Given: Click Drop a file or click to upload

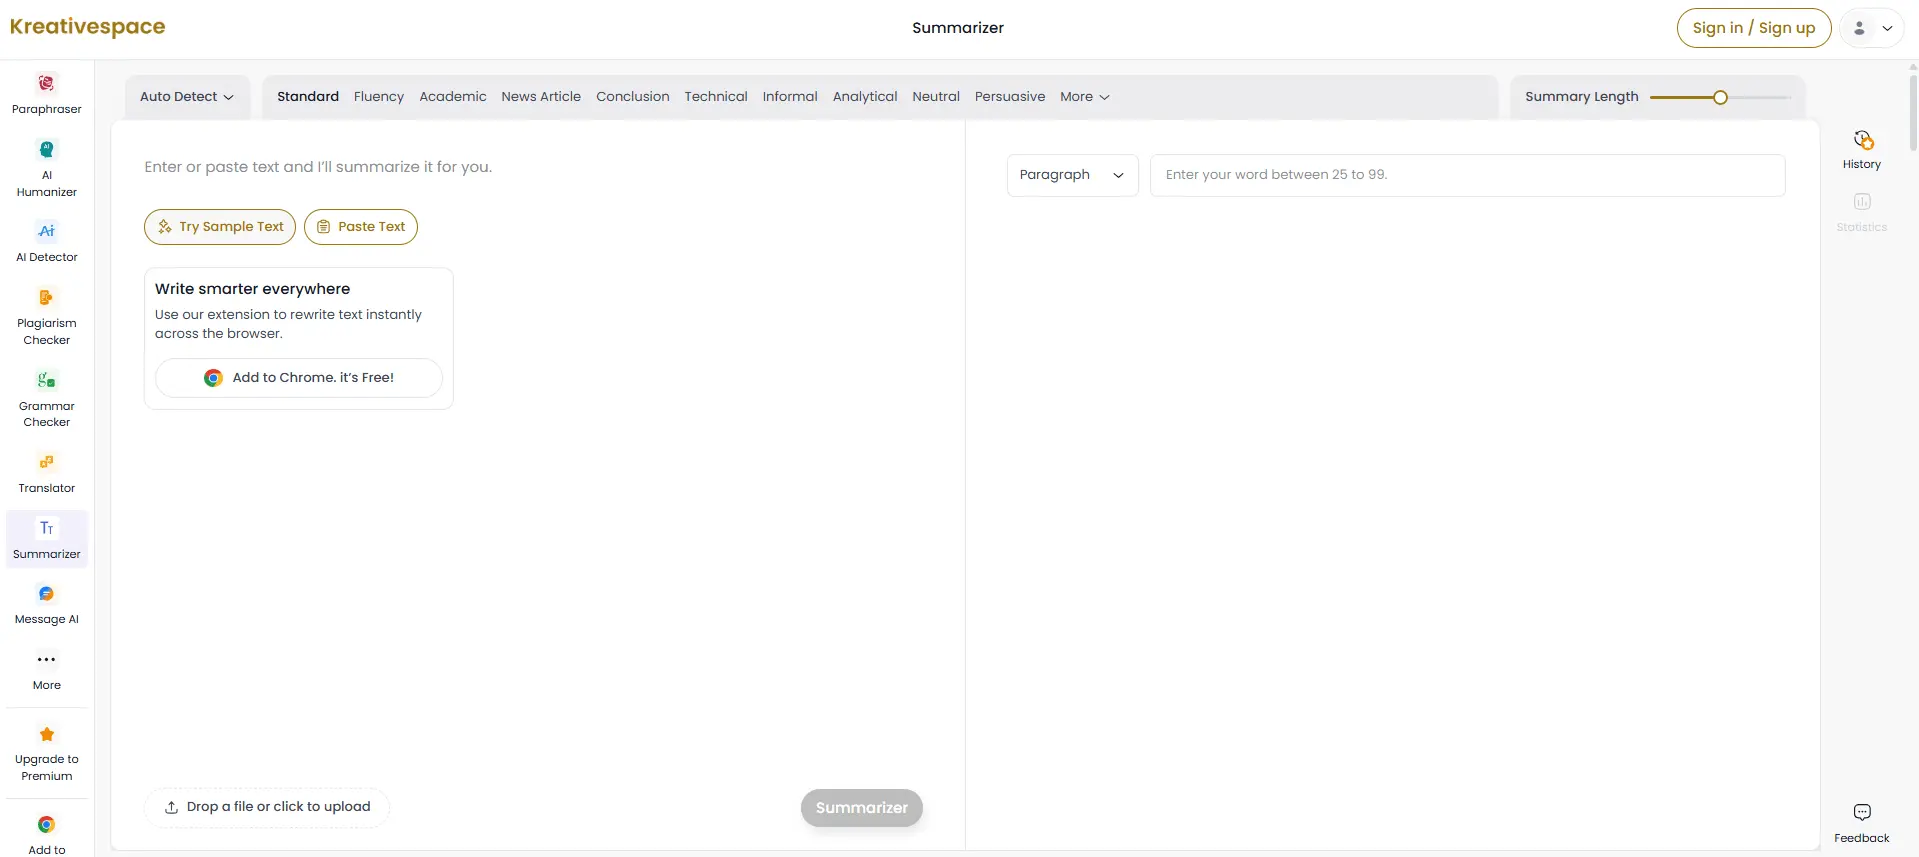Looking at the screenshot, I should click(267, 807).
